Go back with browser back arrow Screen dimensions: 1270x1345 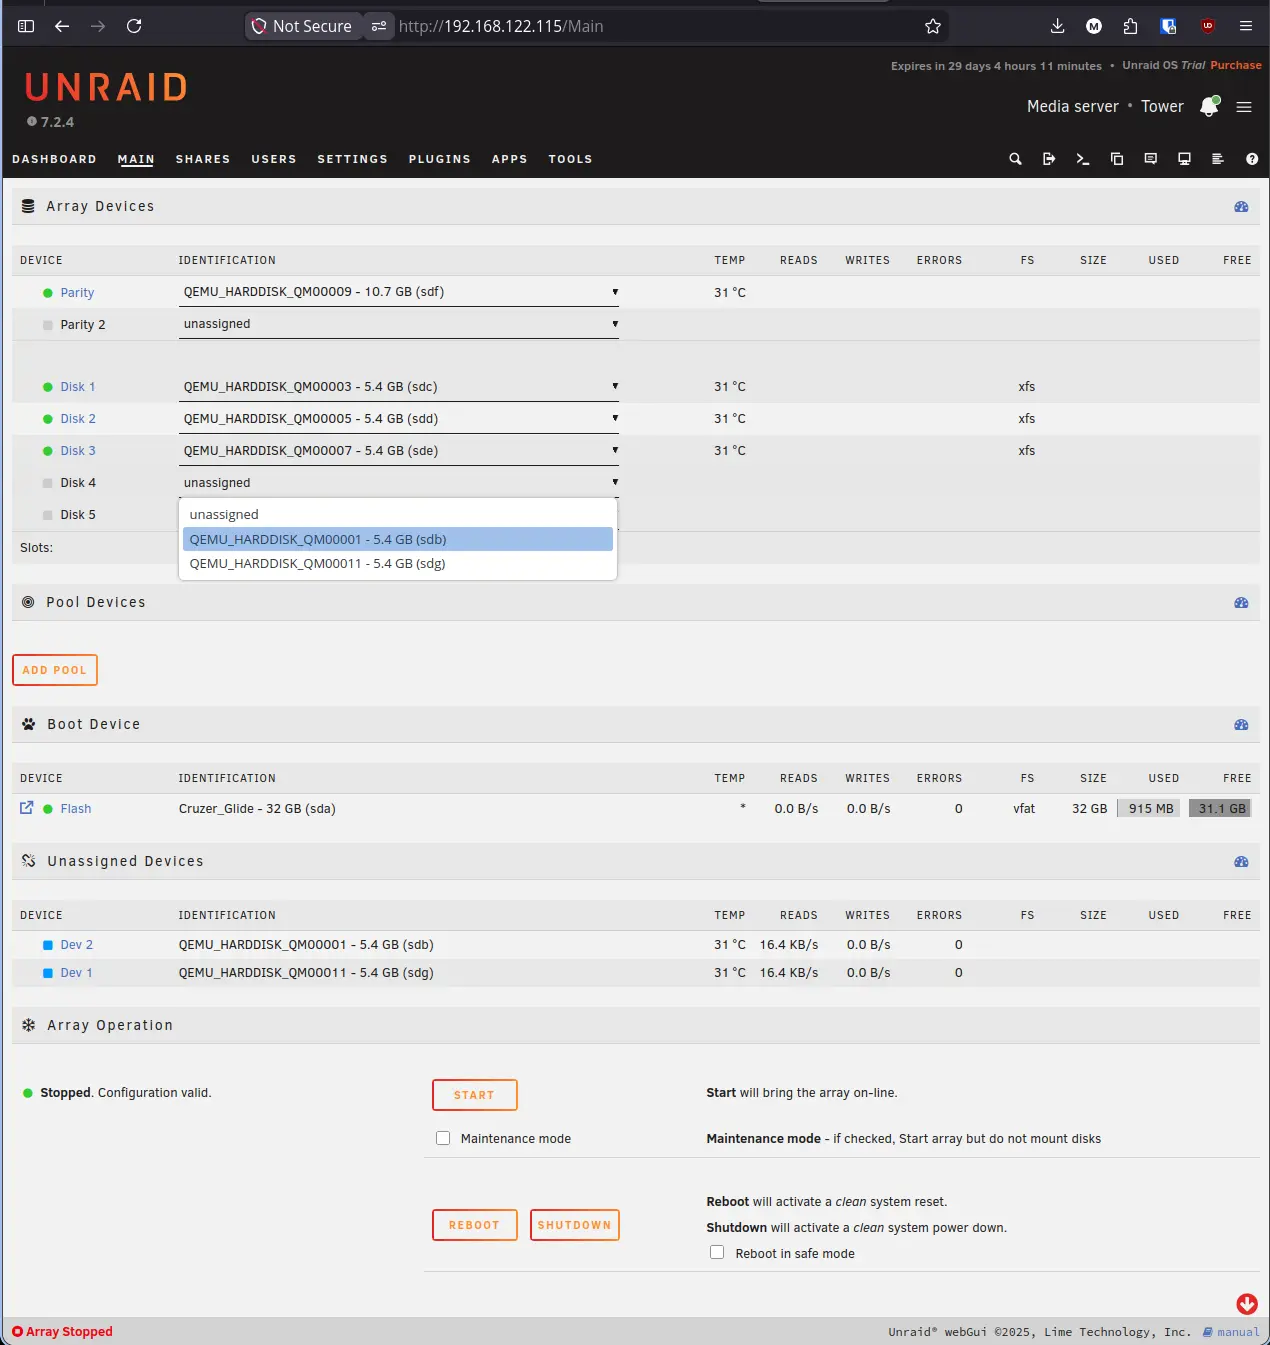pos(62,26)
